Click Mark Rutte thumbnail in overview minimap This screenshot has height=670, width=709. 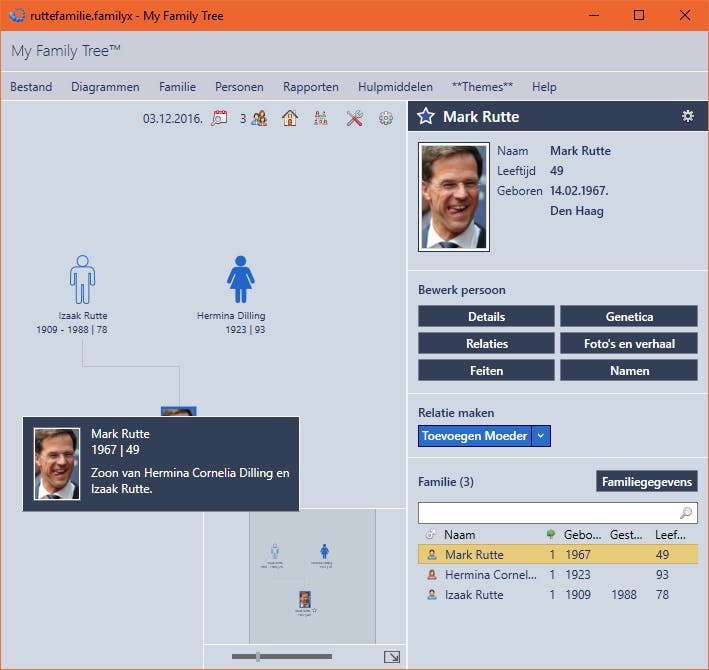click(305, 599)
